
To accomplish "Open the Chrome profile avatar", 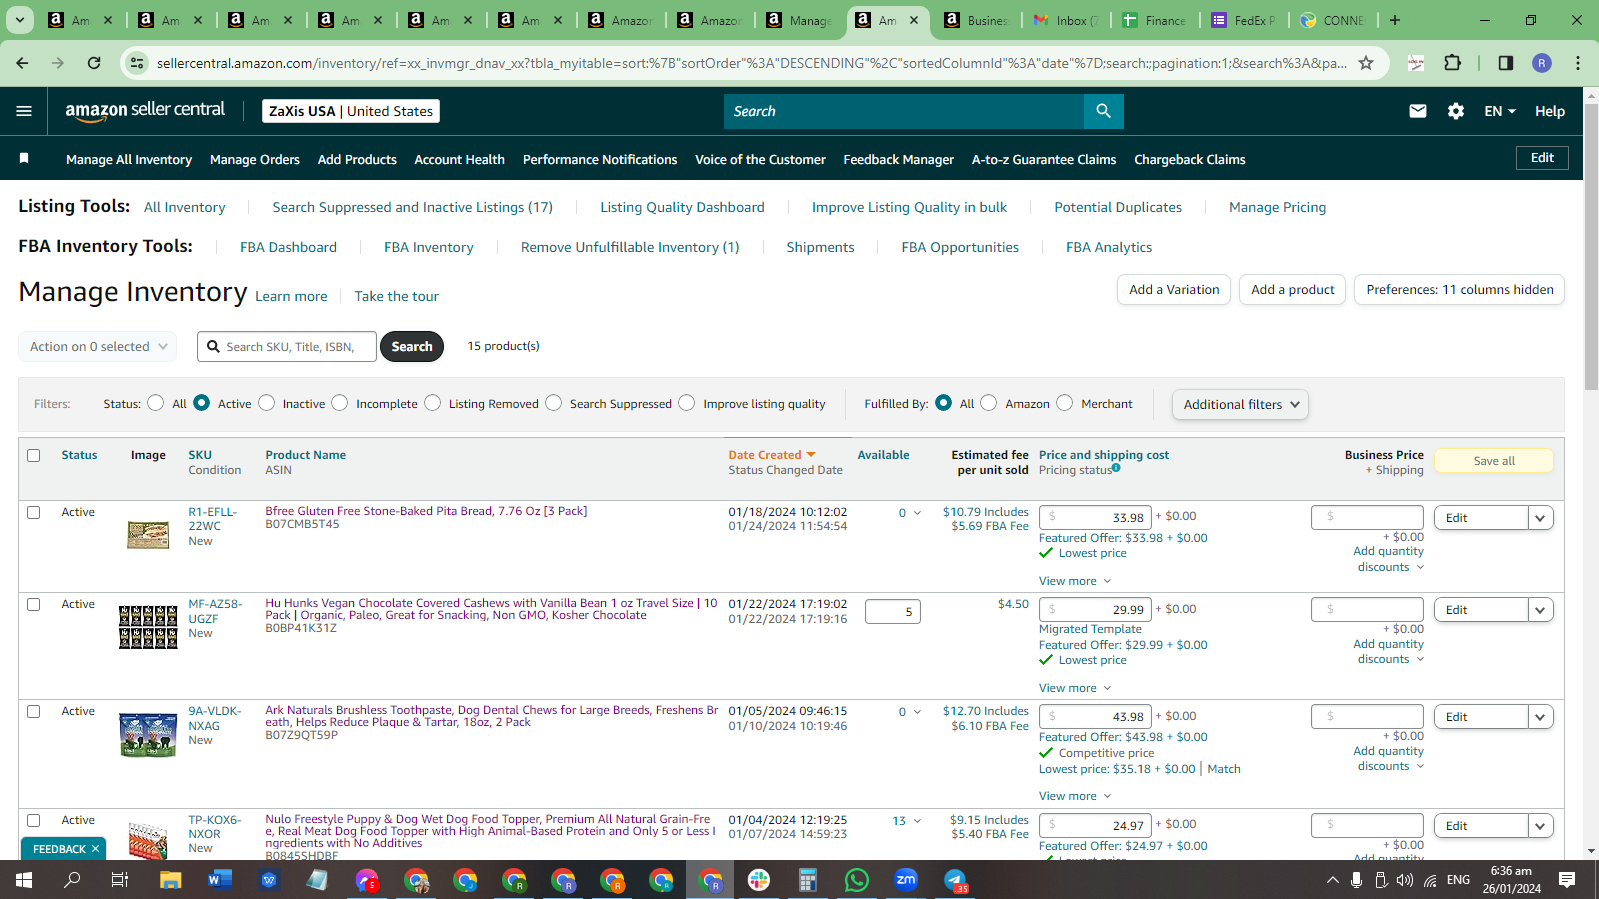I will coord(1542,63).
